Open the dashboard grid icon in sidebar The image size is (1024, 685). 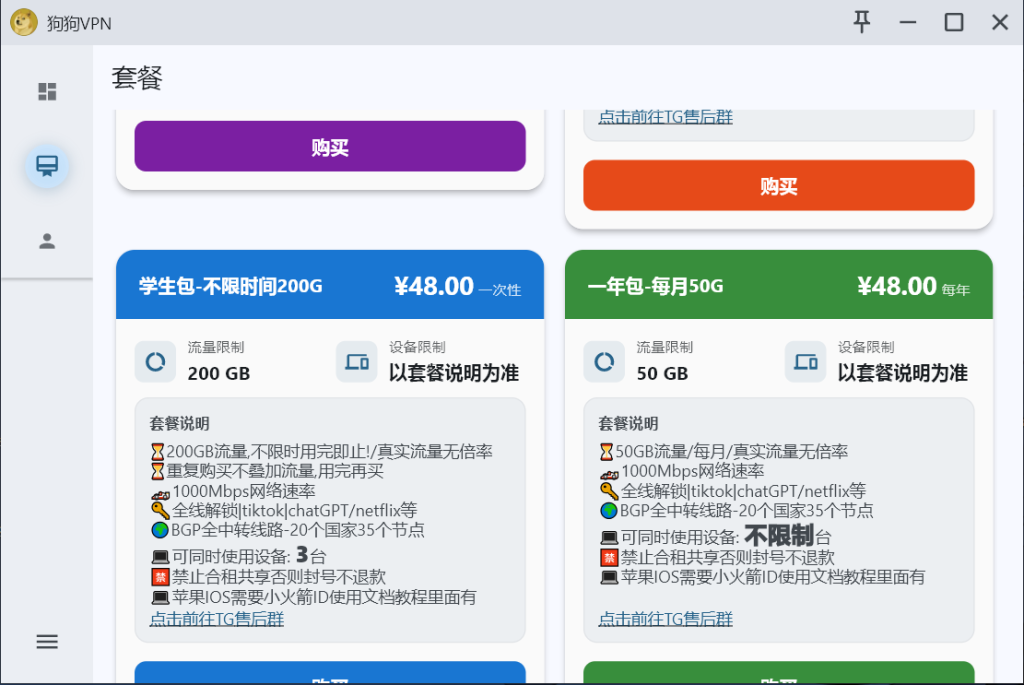pyautogui.click(x=47, y=91)
